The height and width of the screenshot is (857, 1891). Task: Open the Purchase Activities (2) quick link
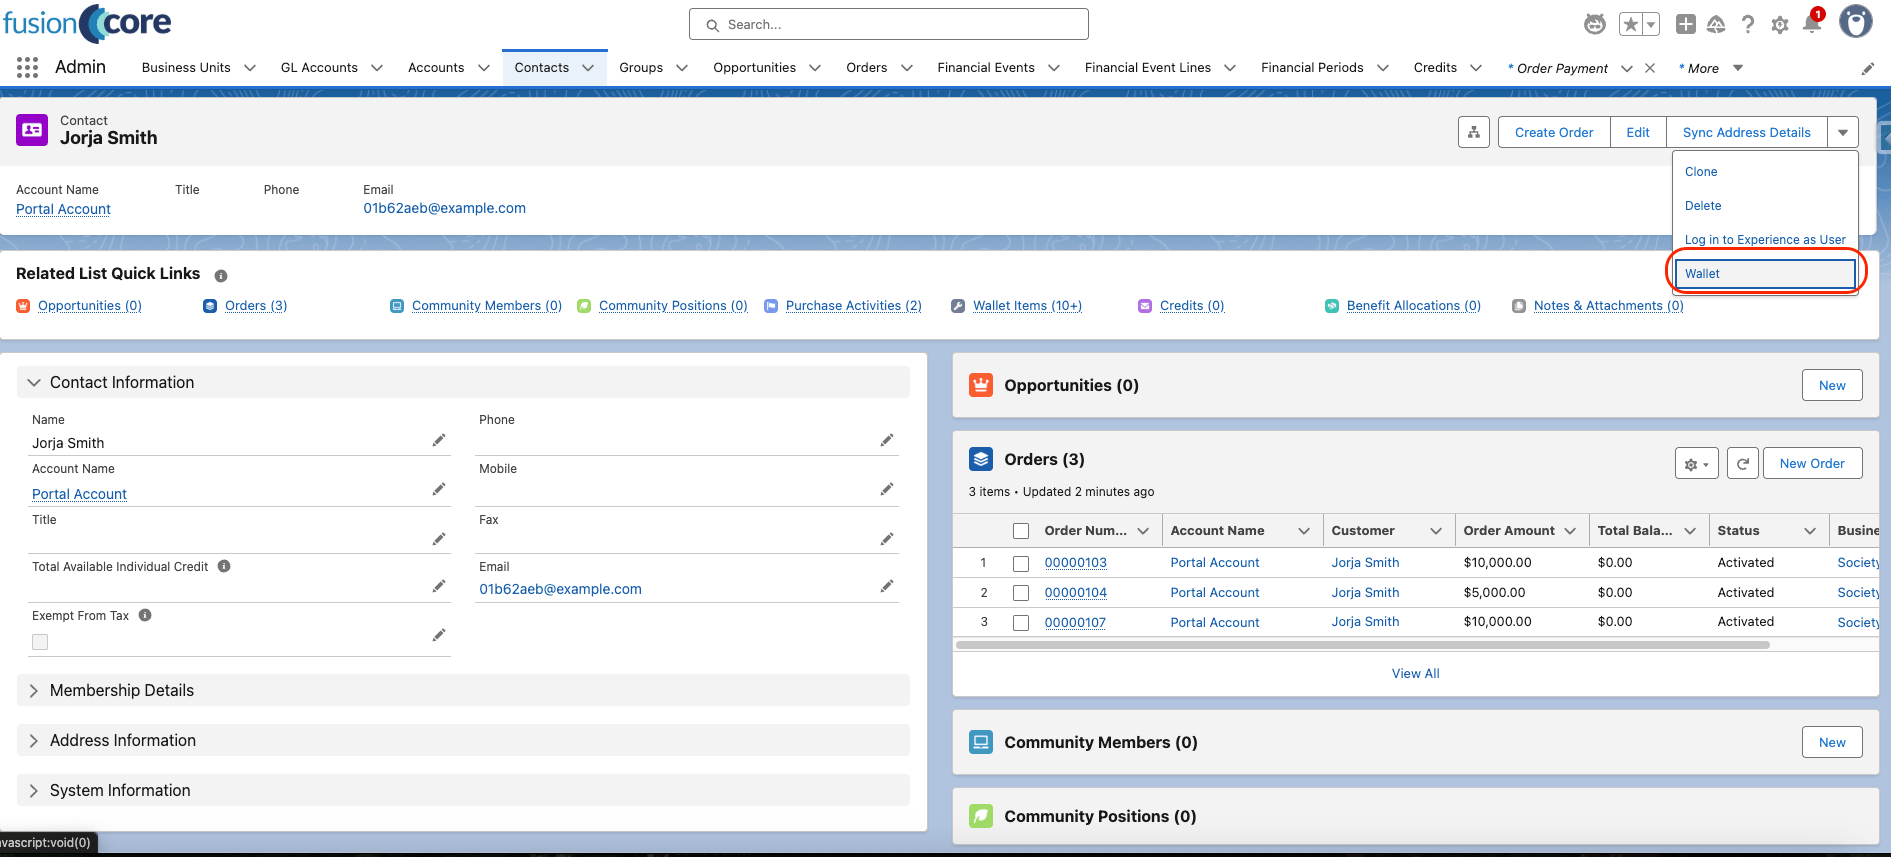[854, 306]
